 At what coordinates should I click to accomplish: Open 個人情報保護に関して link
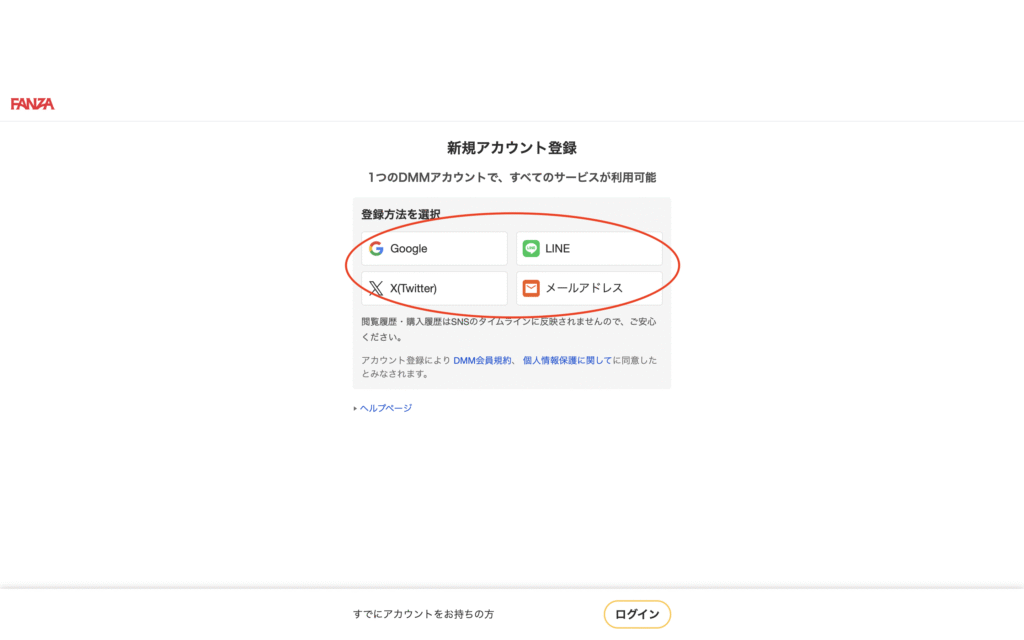click(x=567, y=360)
